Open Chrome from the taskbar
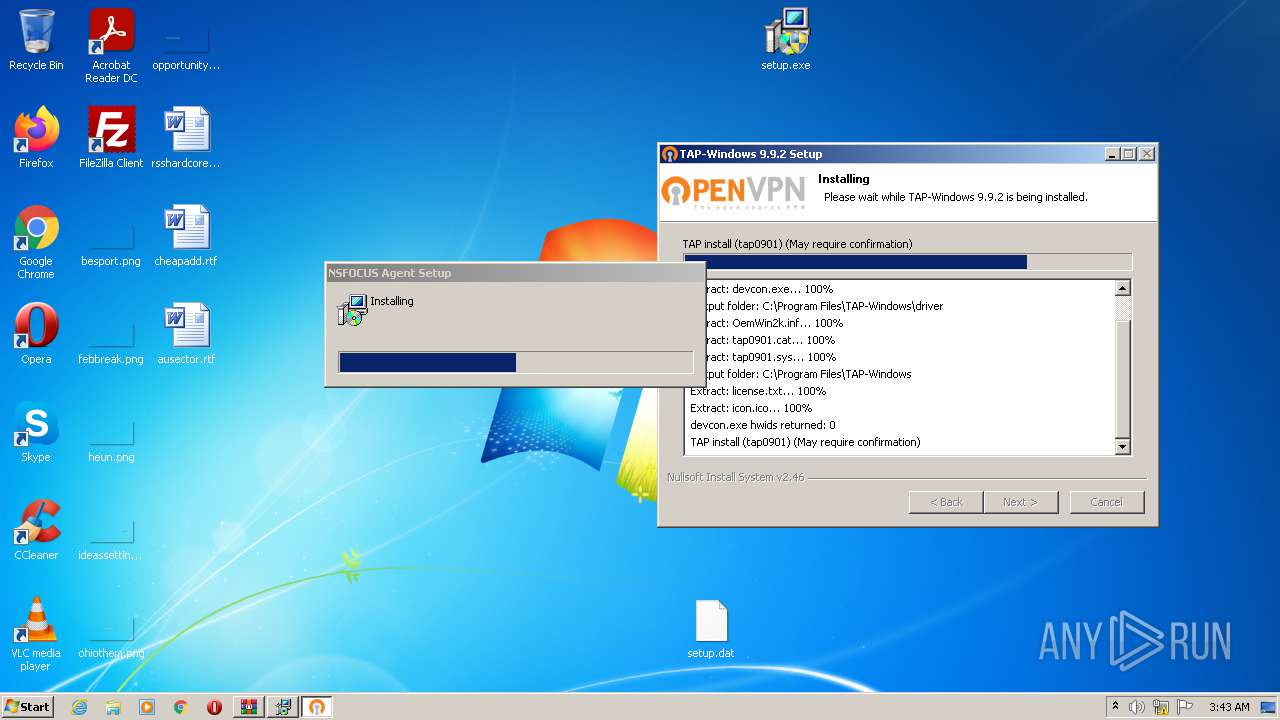Viewport: 1280px width, 720px height. click(x=181, y=707)
